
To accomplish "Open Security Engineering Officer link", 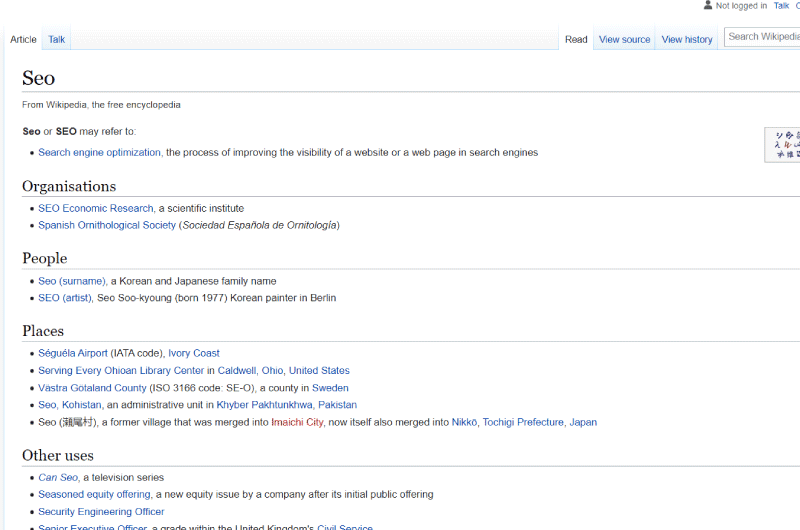I will pos(101,512).
